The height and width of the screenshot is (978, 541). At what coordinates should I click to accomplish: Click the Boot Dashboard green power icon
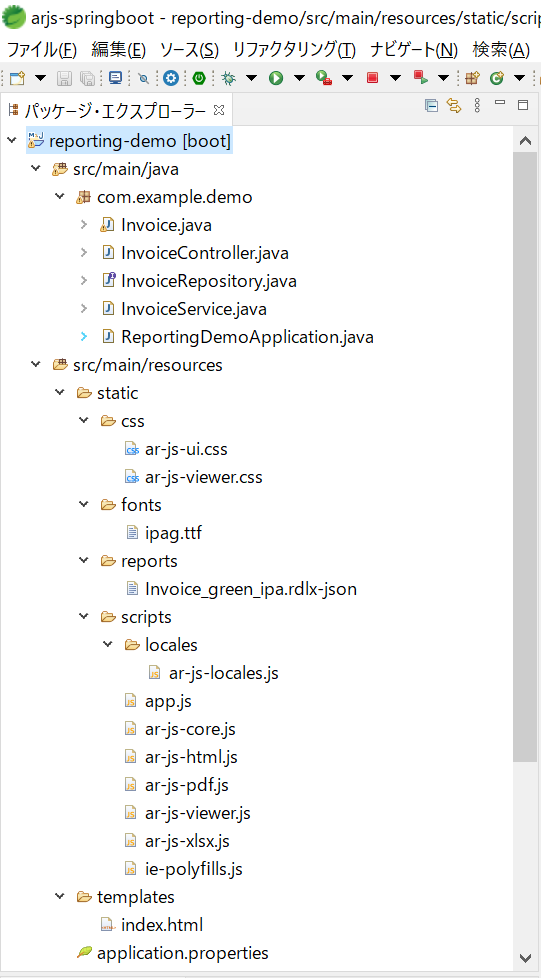point(199,78)
